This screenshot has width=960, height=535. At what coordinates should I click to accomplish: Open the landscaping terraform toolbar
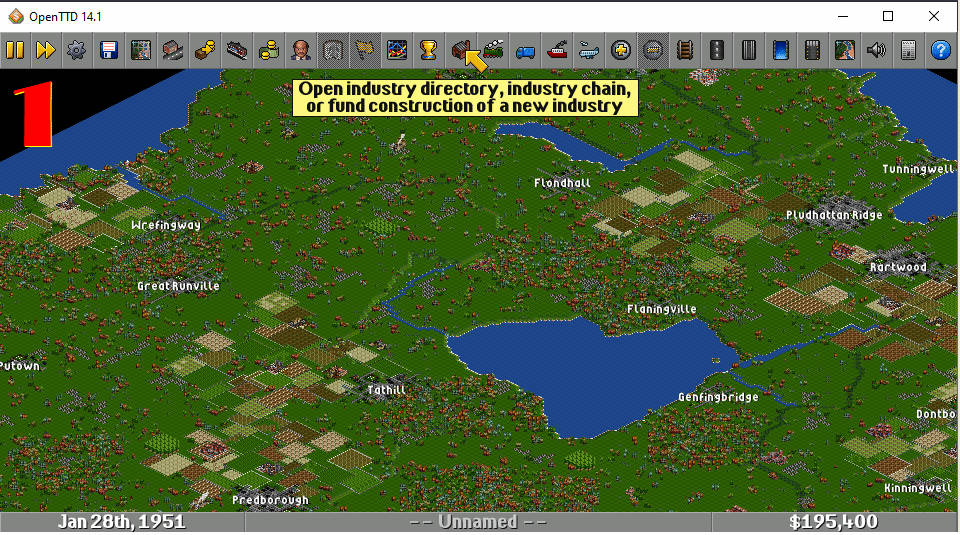pos(844,50)
